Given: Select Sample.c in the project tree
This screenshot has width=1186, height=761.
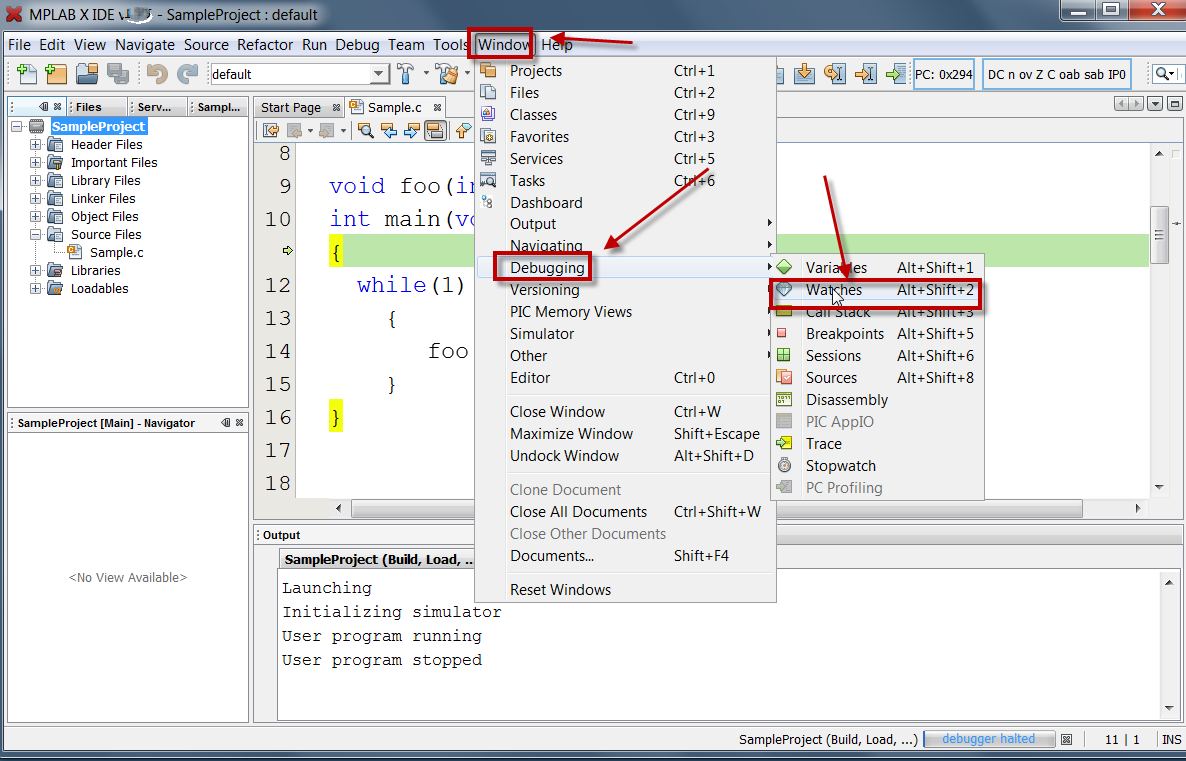Looking at the screenshot, I should [116, 253].
